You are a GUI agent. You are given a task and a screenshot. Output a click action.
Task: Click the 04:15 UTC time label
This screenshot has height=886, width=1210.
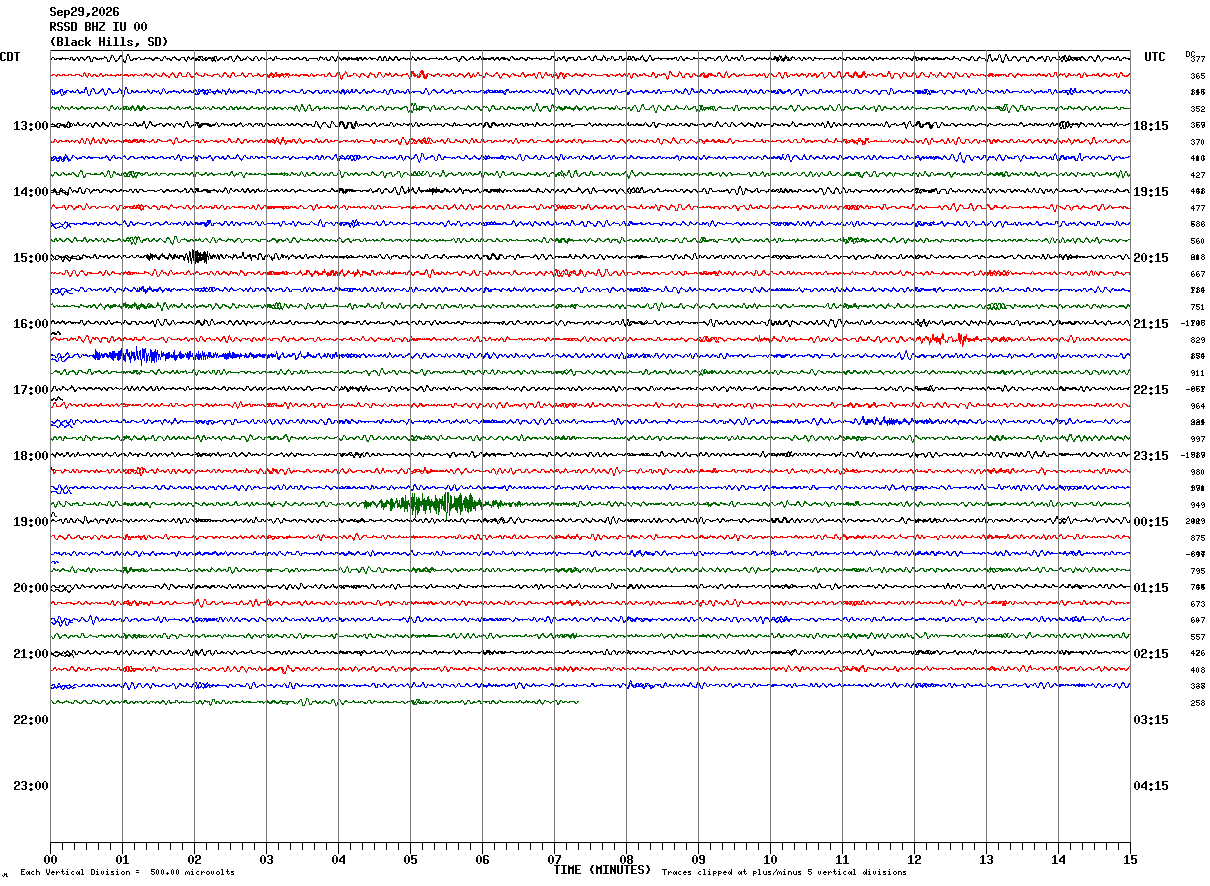click(1151, 786)
